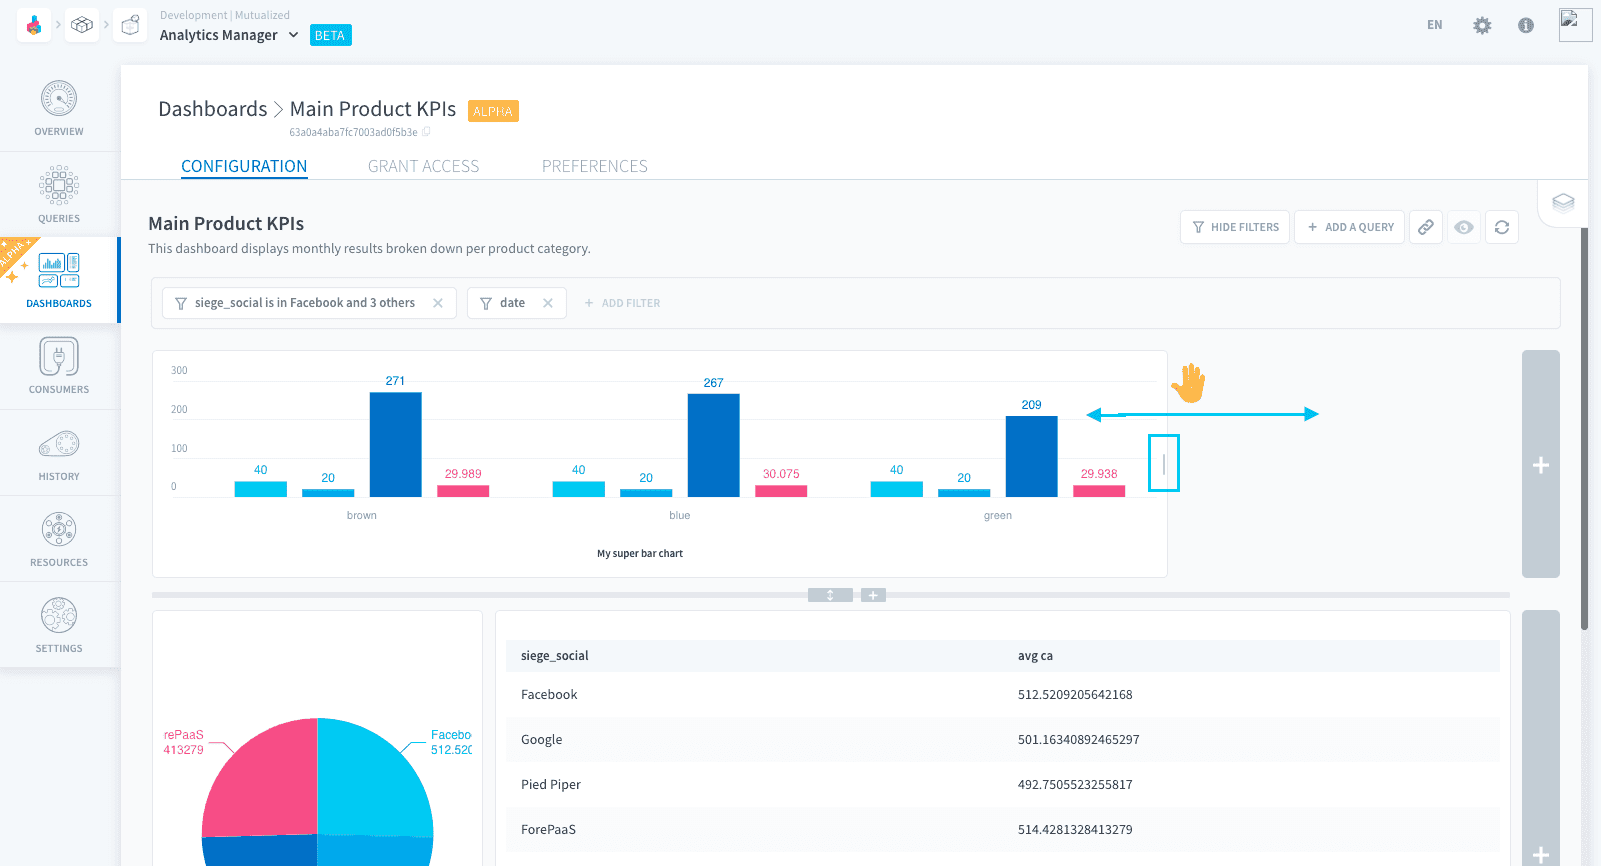Add a panel beside the siege_social table
This screenshot has width=1601, height=866.
click(x=1541, y=738)
